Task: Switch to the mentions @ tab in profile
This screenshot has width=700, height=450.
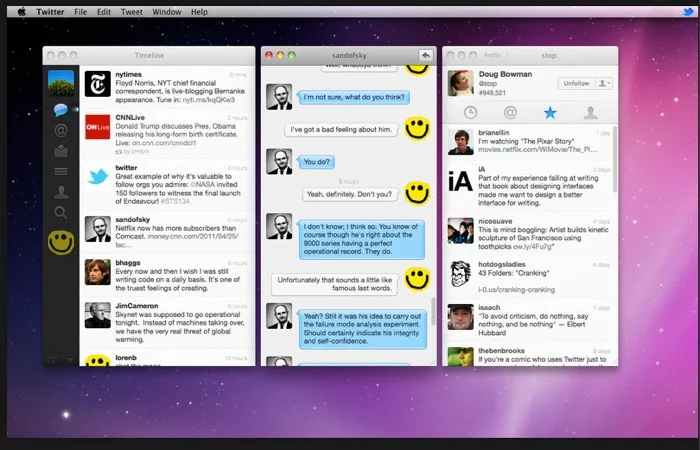Action: click(x=510, y=112)
